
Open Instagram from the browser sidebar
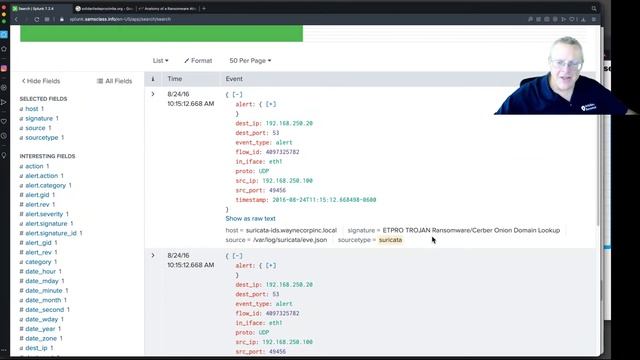click(4, 68)
